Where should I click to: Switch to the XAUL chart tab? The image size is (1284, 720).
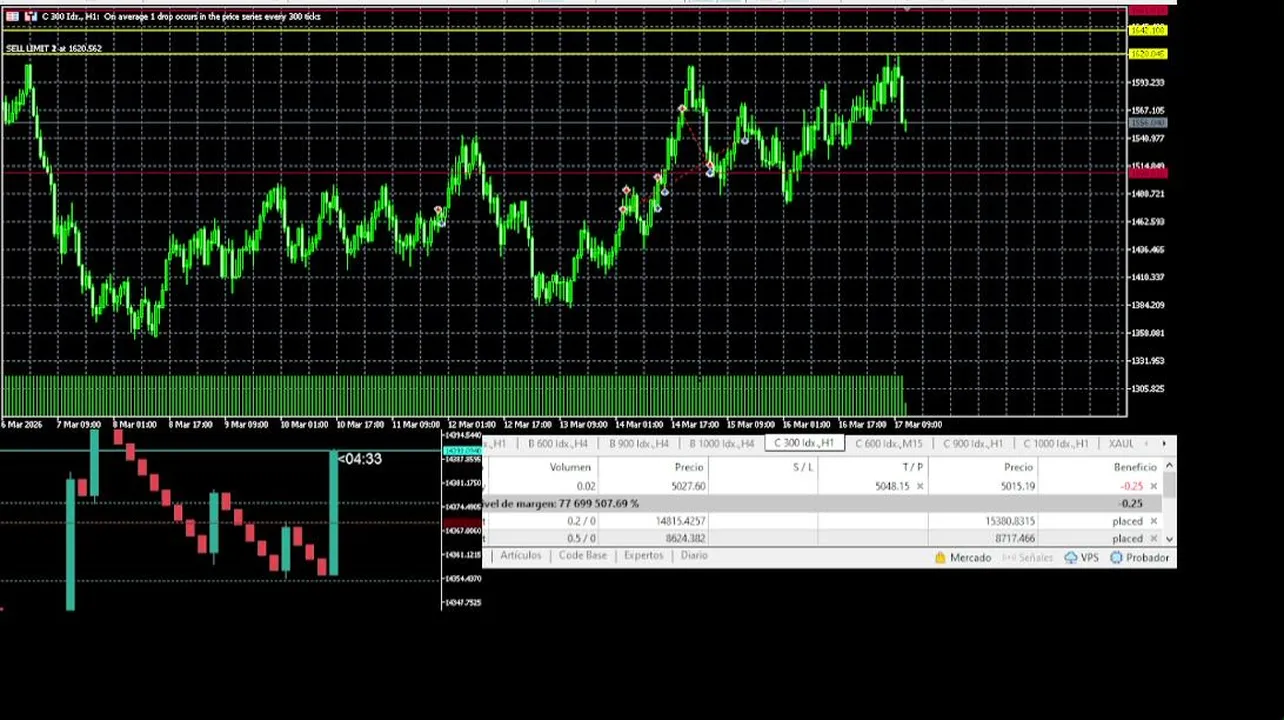click(1120, 443)
